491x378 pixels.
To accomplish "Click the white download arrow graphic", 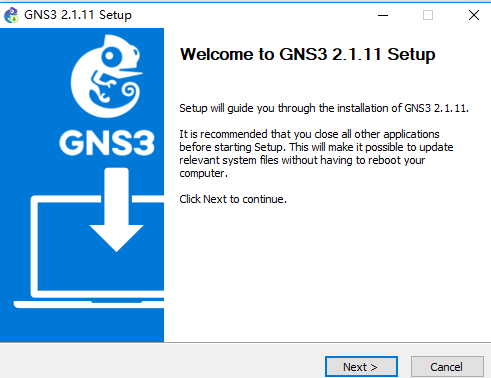I will (x=116, y=209).
